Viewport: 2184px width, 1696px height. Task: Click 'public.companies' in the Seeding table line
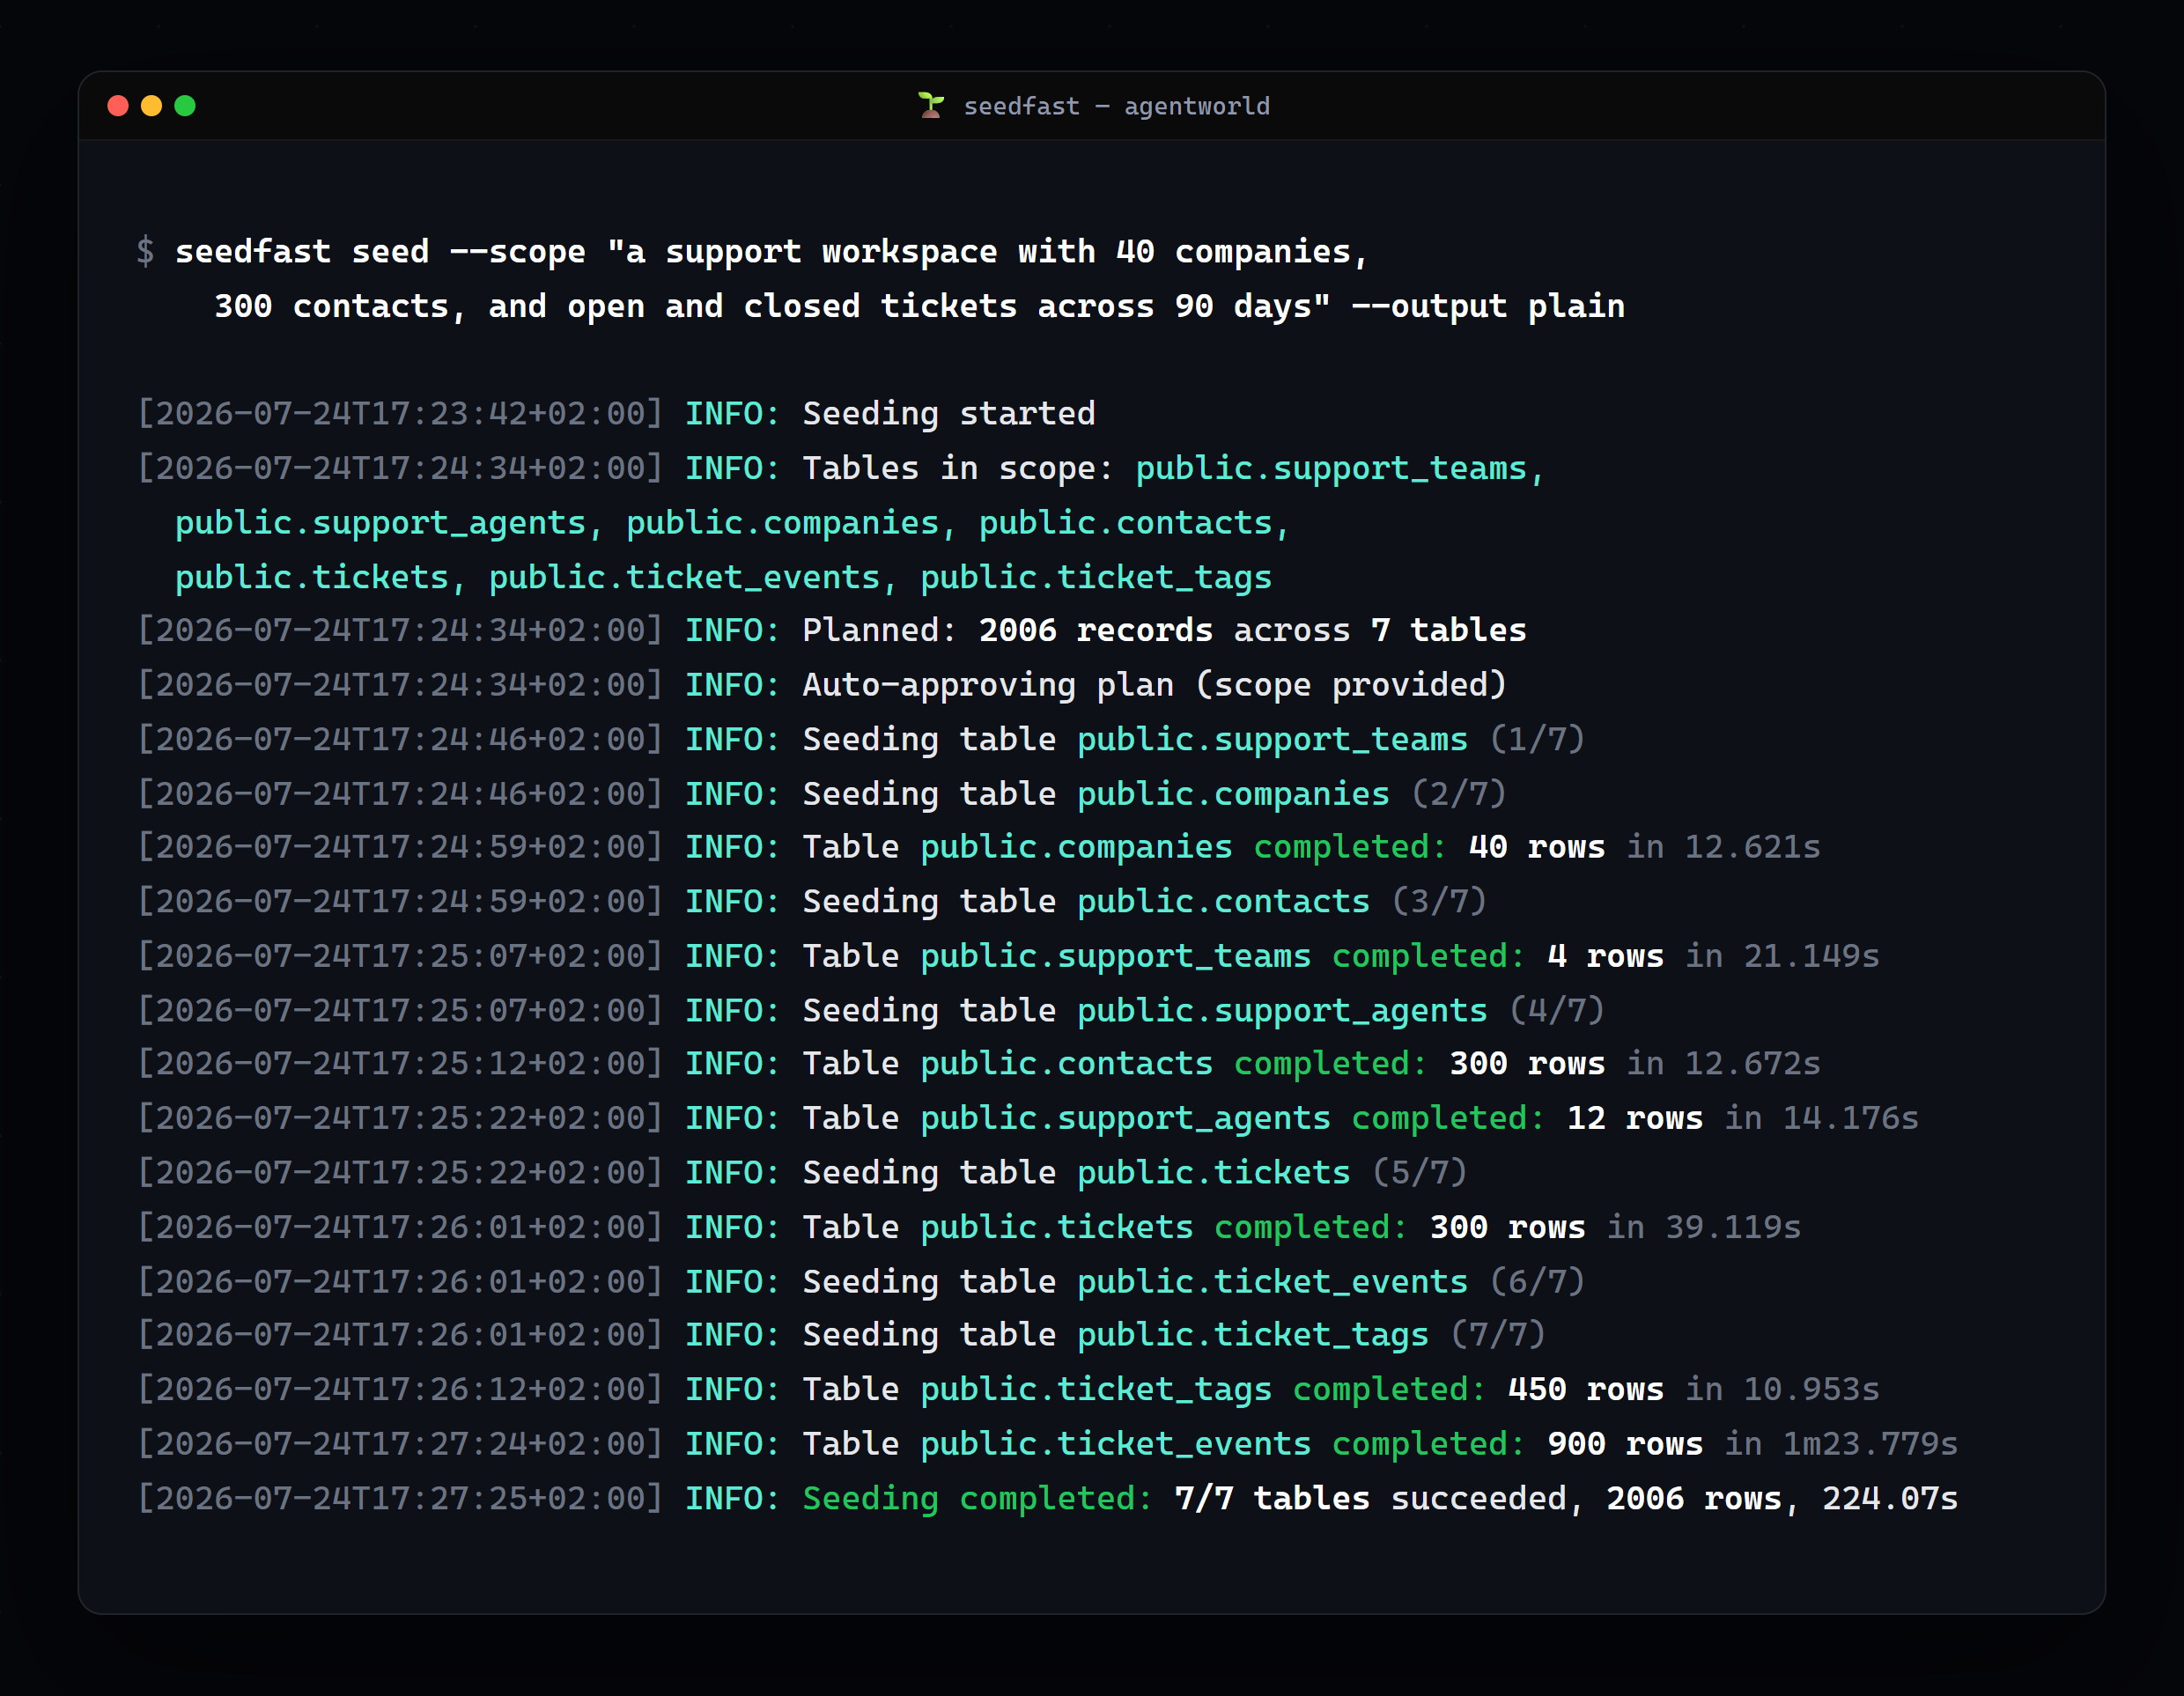[x=1233, y=794]
